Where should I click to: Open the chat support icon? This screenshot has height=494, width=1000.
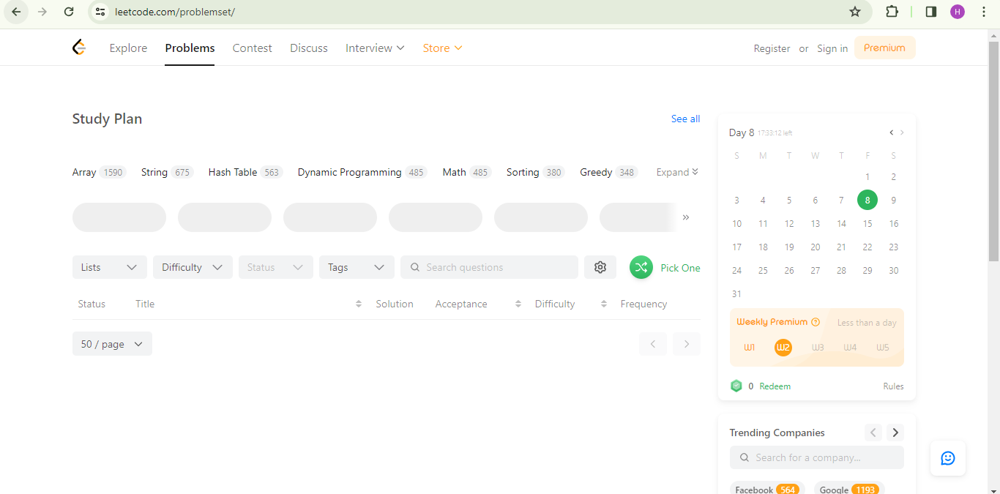947,458
